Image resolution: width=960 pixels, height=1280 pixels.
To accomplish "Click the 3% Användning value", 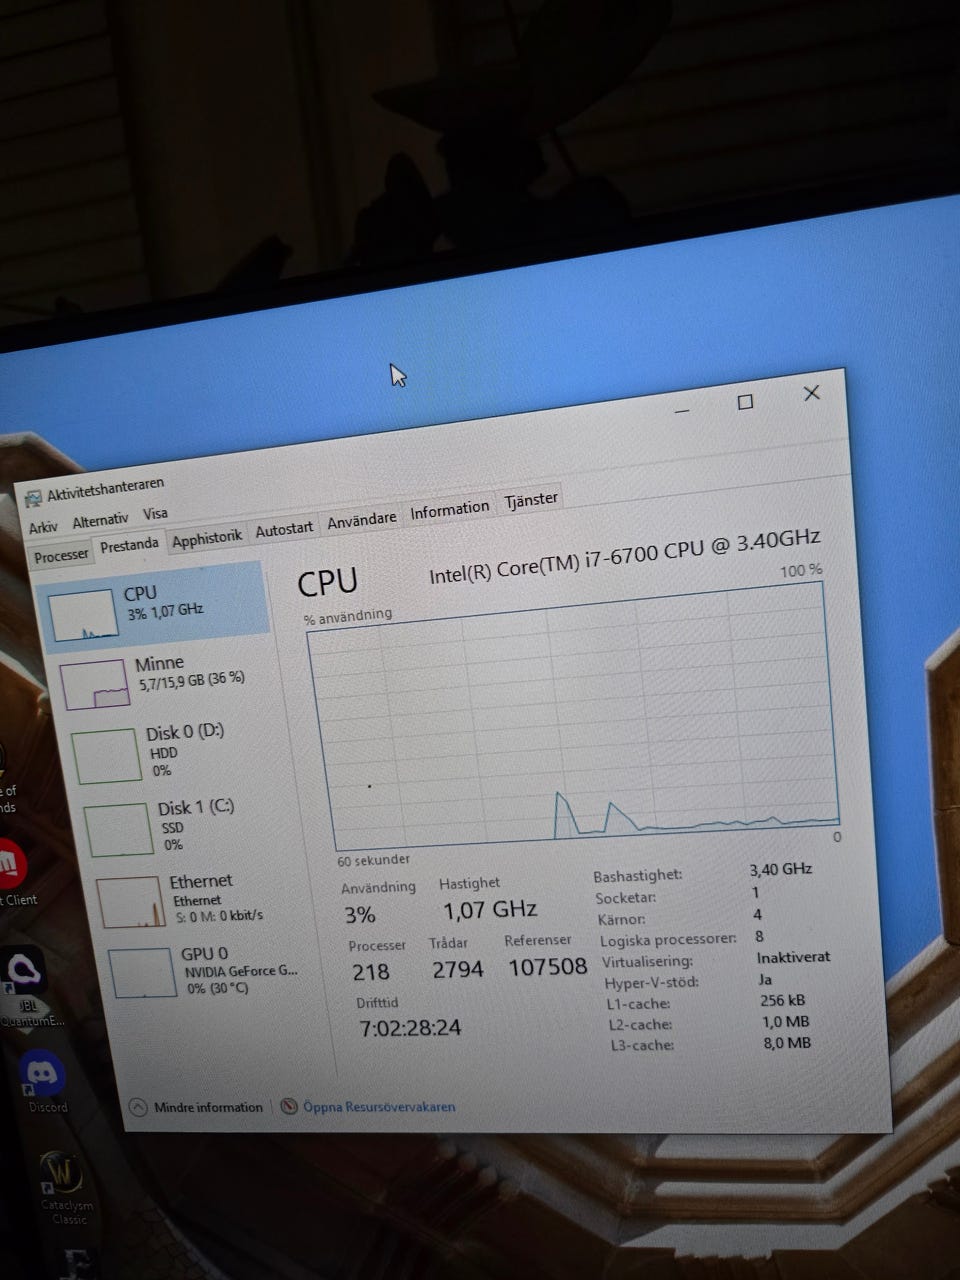I will click(x=360, y=915).
